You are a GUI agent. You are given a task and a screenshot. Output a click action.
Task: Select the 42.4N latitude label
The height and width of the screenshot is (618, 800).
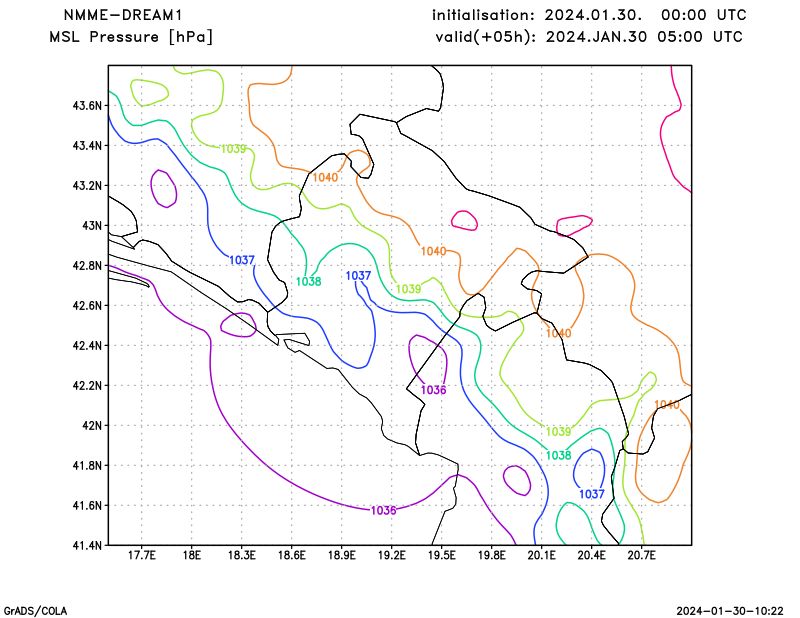(87, 345)
